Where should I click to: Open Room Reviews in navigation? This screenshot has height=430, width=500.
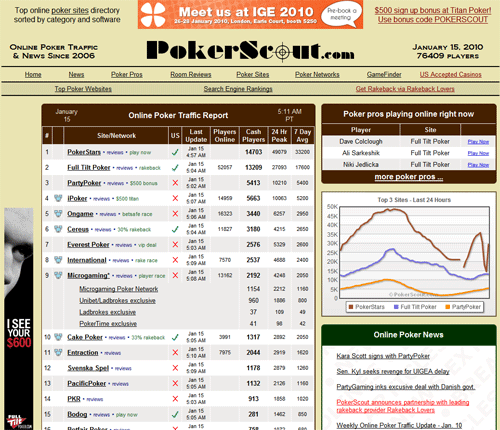(191, 75)
